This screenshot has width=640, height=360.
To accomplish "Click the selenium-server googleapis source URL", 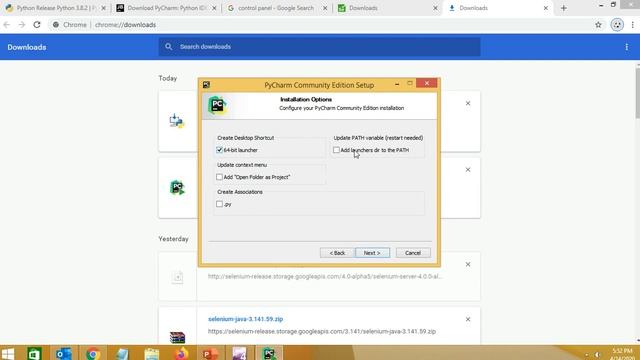I will (x=325, y=276).
